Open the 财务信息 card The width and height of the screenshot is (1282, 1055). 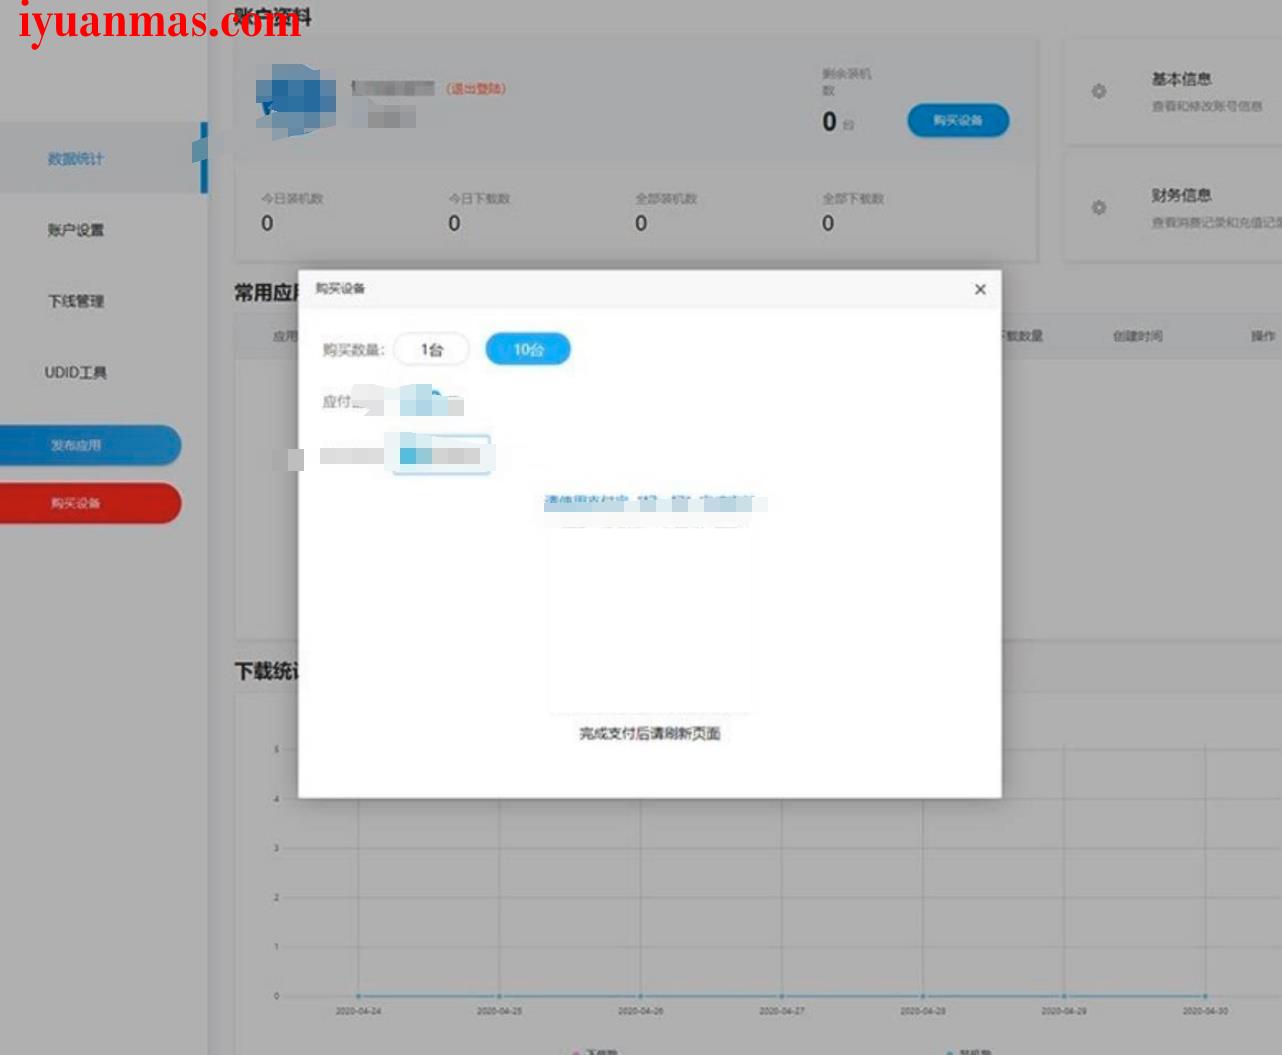(1171, 207)
